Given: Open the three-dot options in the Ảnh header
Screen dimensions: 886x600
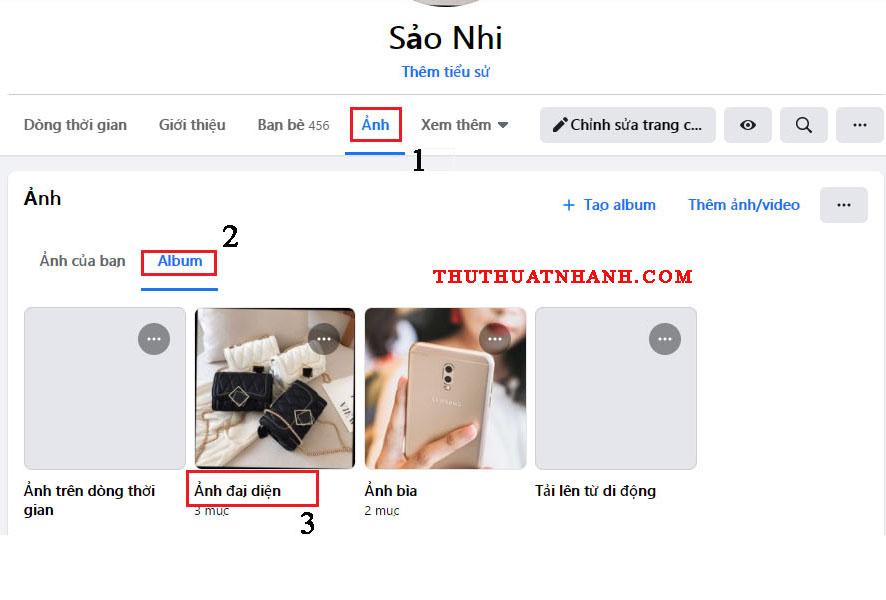Looking at the screenshot, I should click(x=844, y=205).
